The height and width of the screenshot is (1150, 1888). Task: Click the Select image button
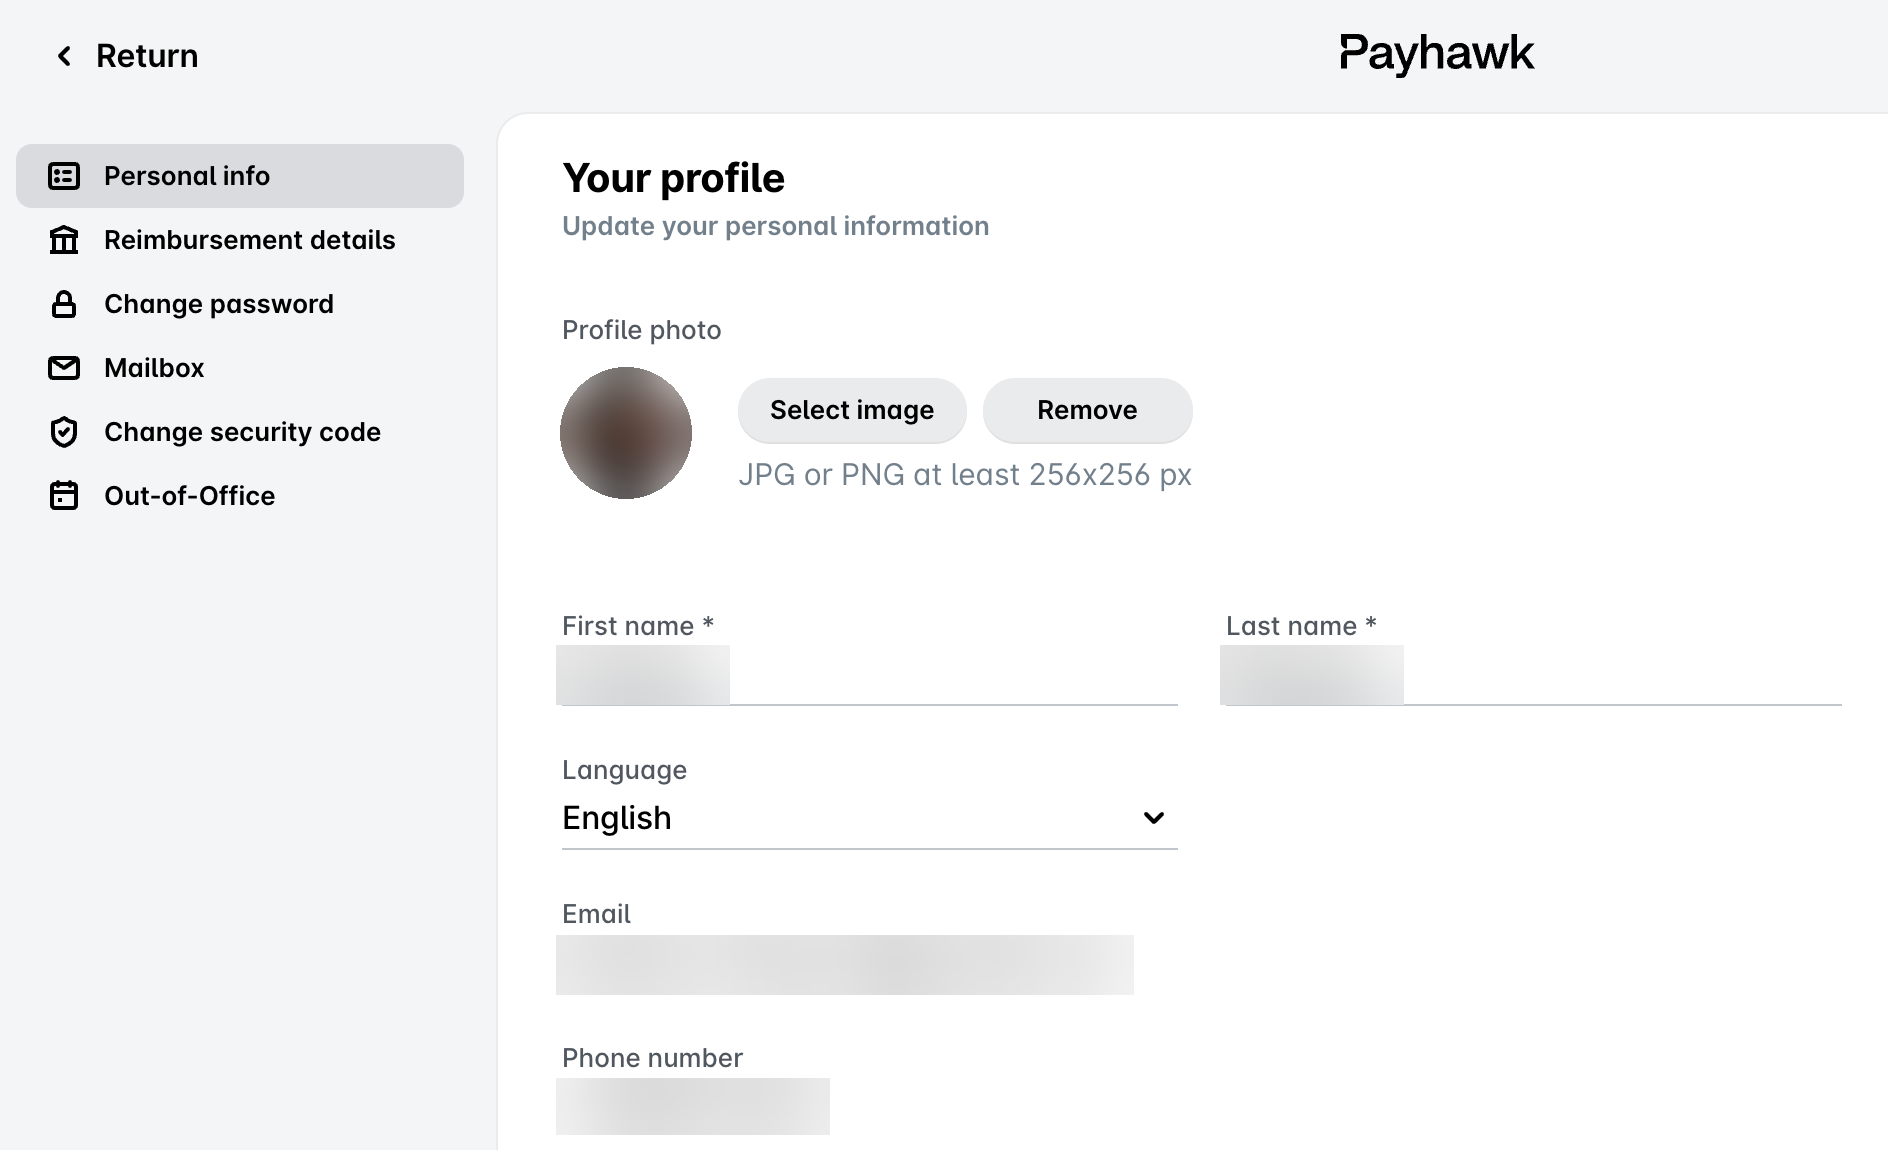tap(852, 410)
